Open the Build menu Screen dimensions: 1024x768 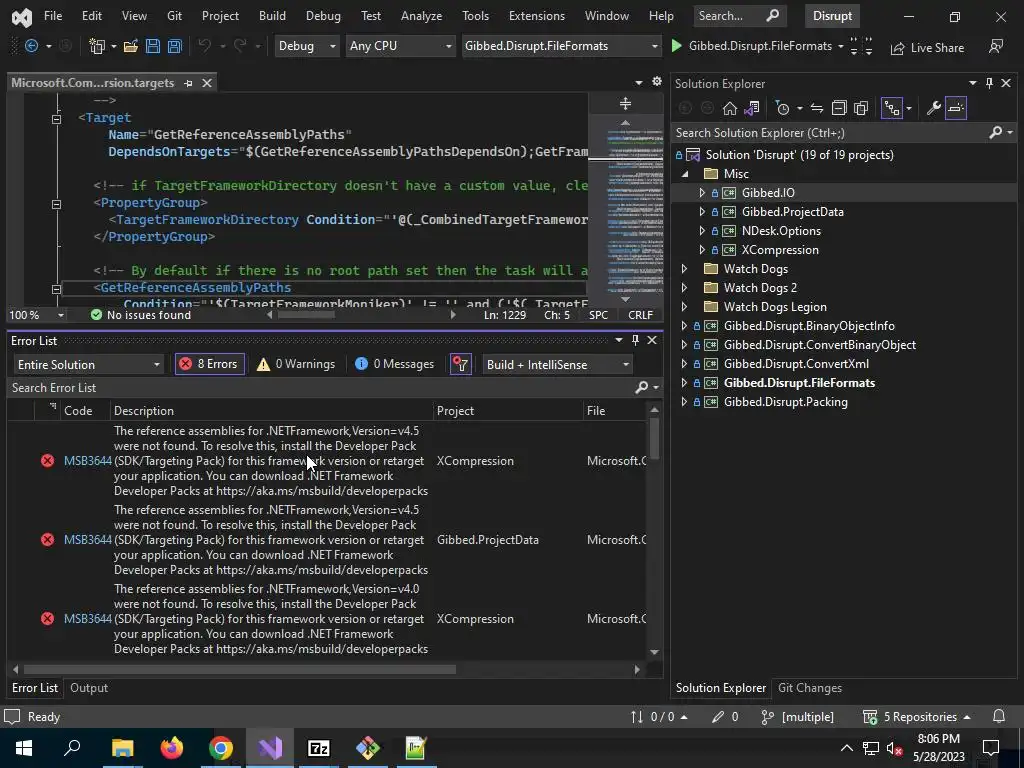click(x=272, y=16)
